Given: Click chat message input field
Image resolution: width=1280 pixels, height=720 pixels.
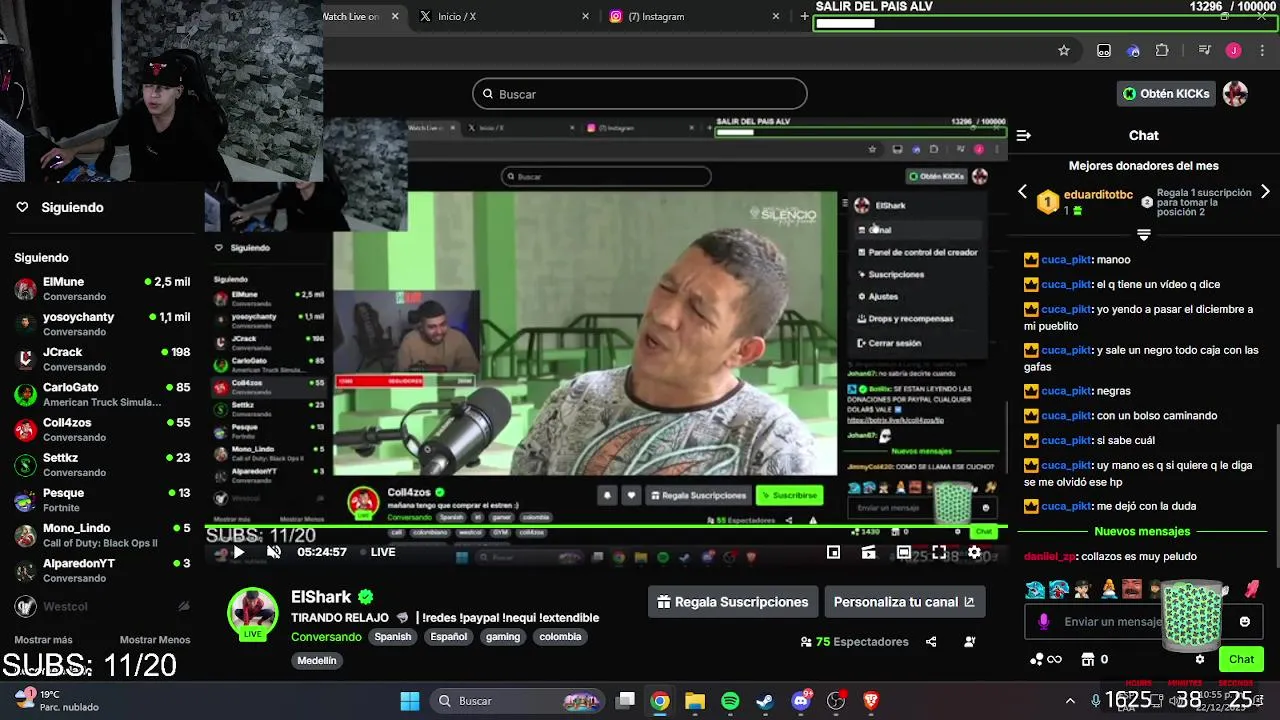Looking at the screenshot, I should 1142,621.
